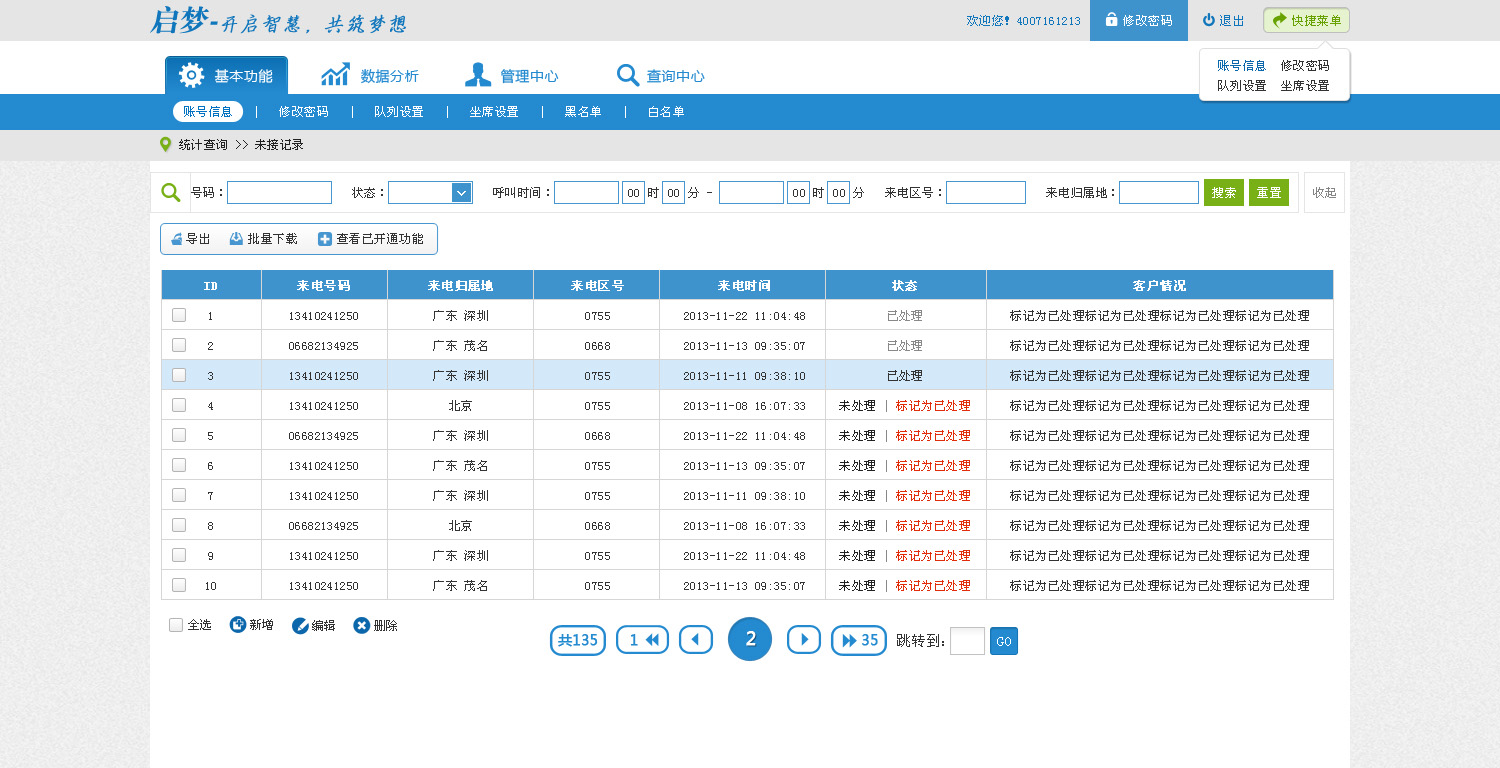
Task: Open 队列设置 in the blue submenu
Action: coord(398,112)
